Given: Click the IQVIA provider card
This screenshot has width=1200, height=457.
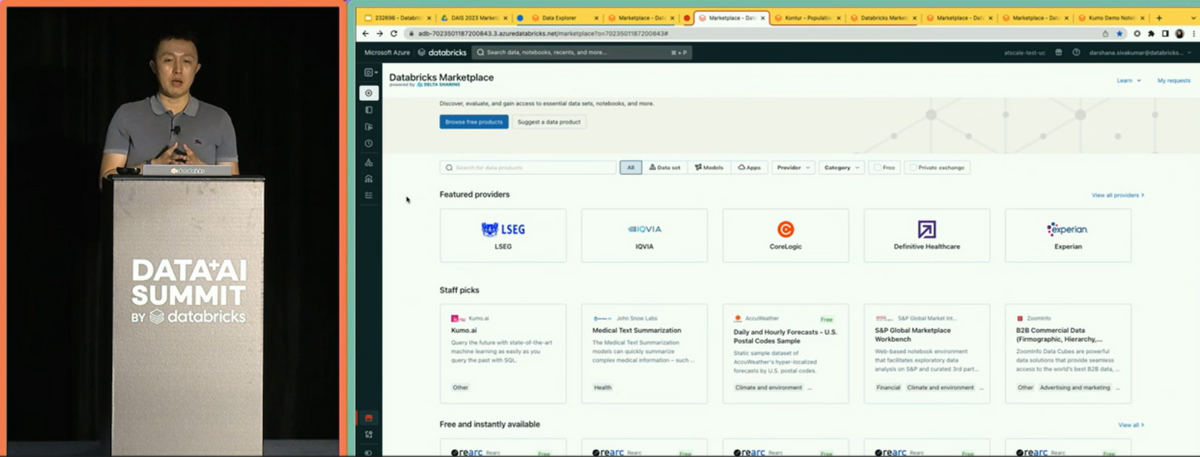Looking at the screenshot, I should (644, 236).
